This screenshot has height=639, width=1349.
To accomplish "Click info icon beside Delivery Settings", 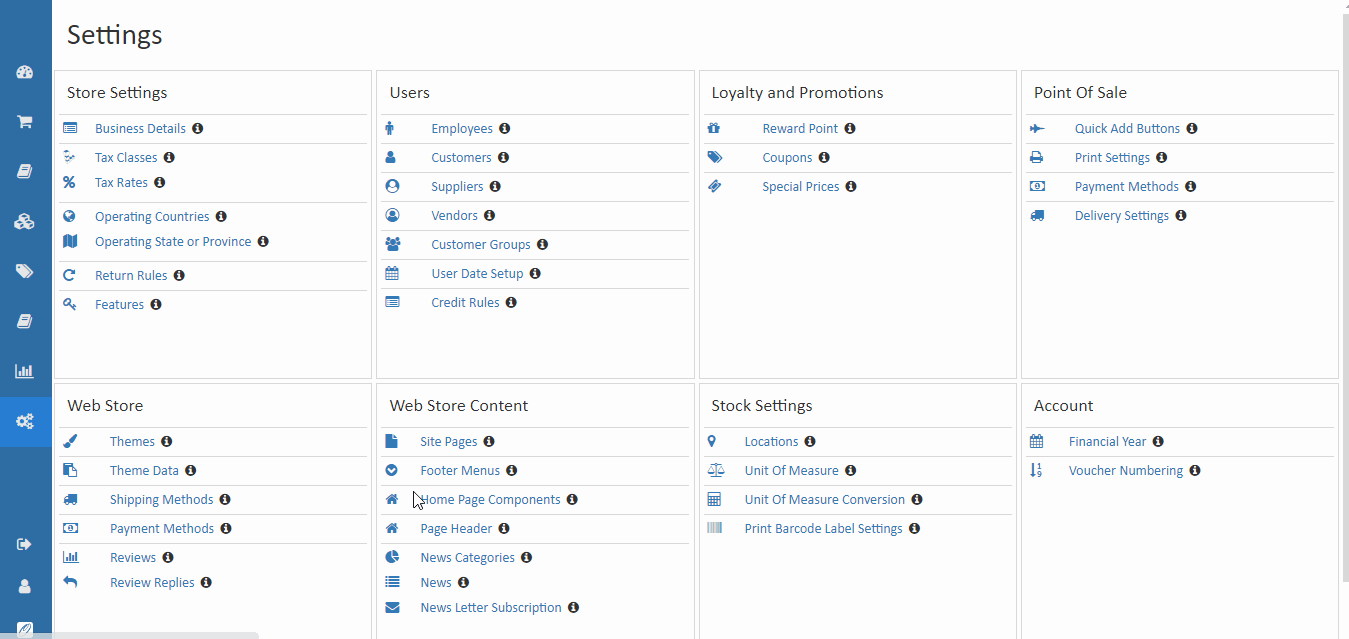I will (1181, 216).
